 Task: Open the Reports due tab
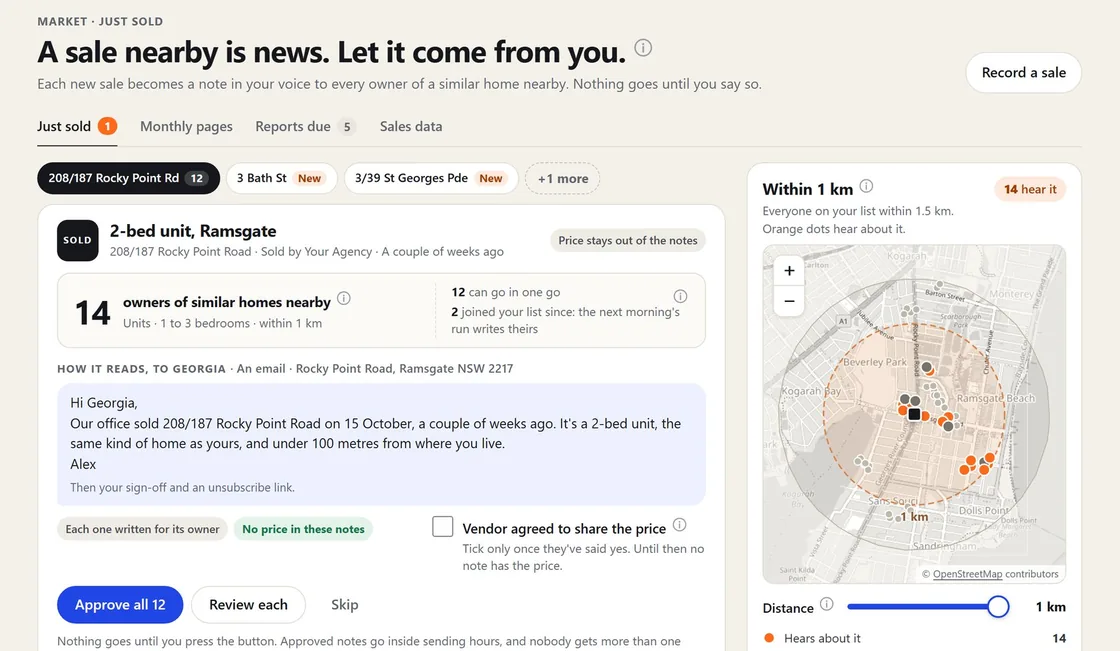(x=305, y=126)
